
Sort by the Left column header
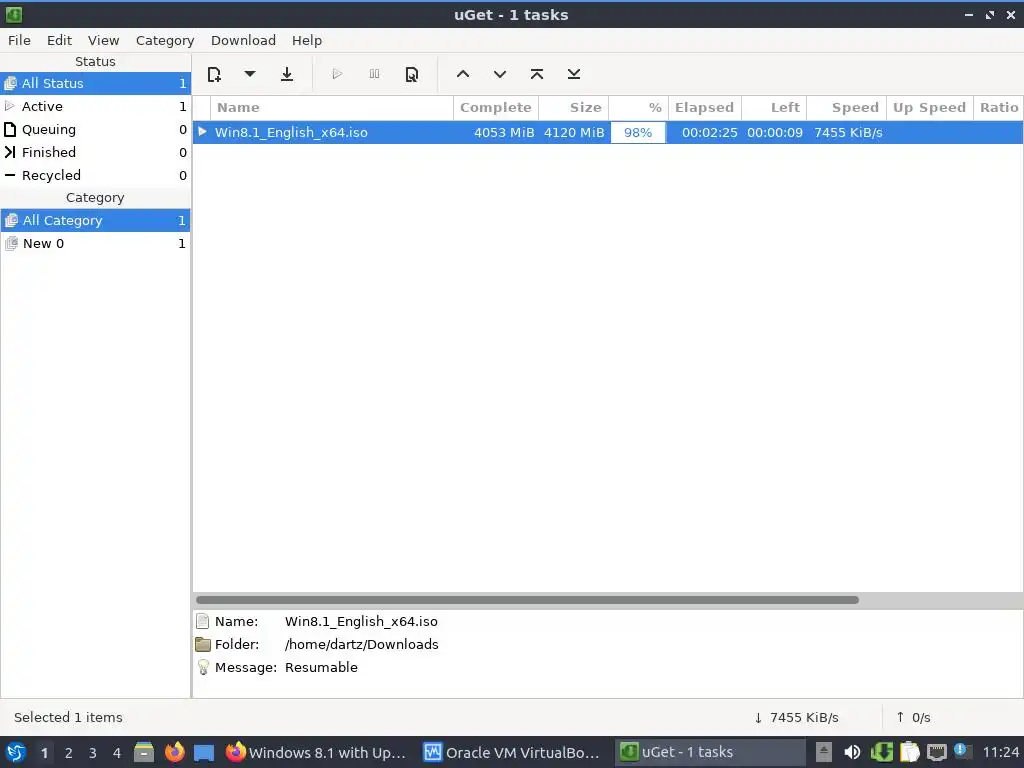coord(774,108)
